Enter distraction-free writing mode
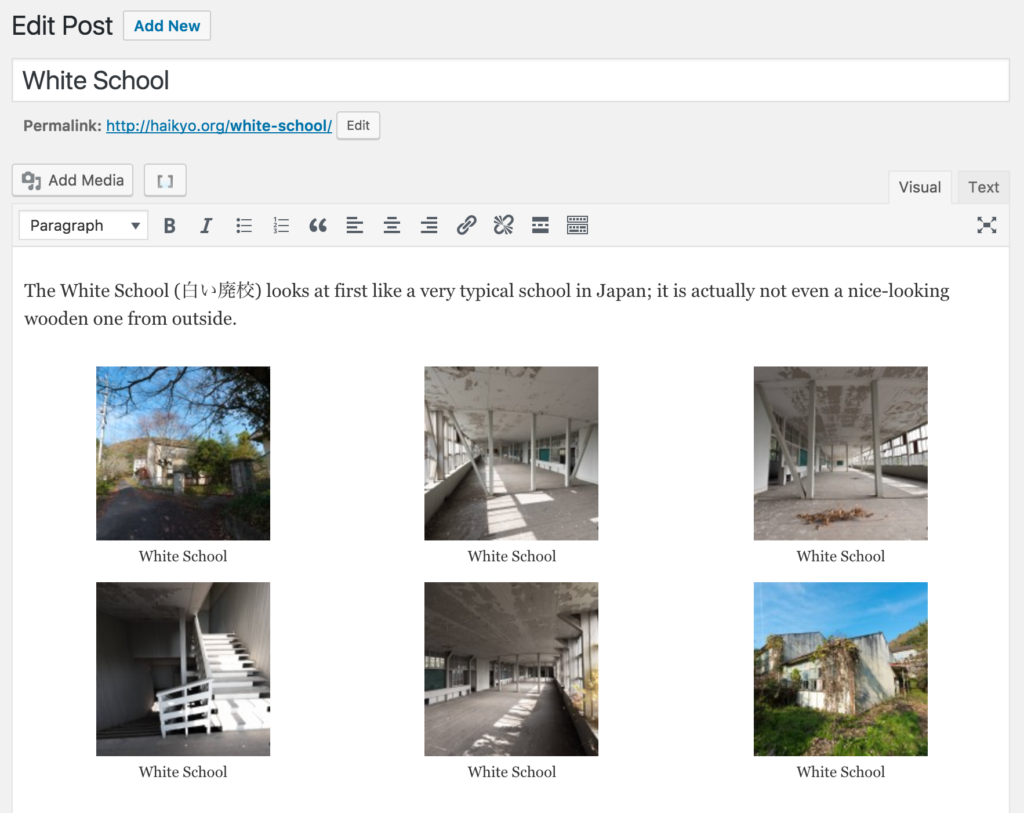Screen dimensions: 1024x813 pos(986,226)
